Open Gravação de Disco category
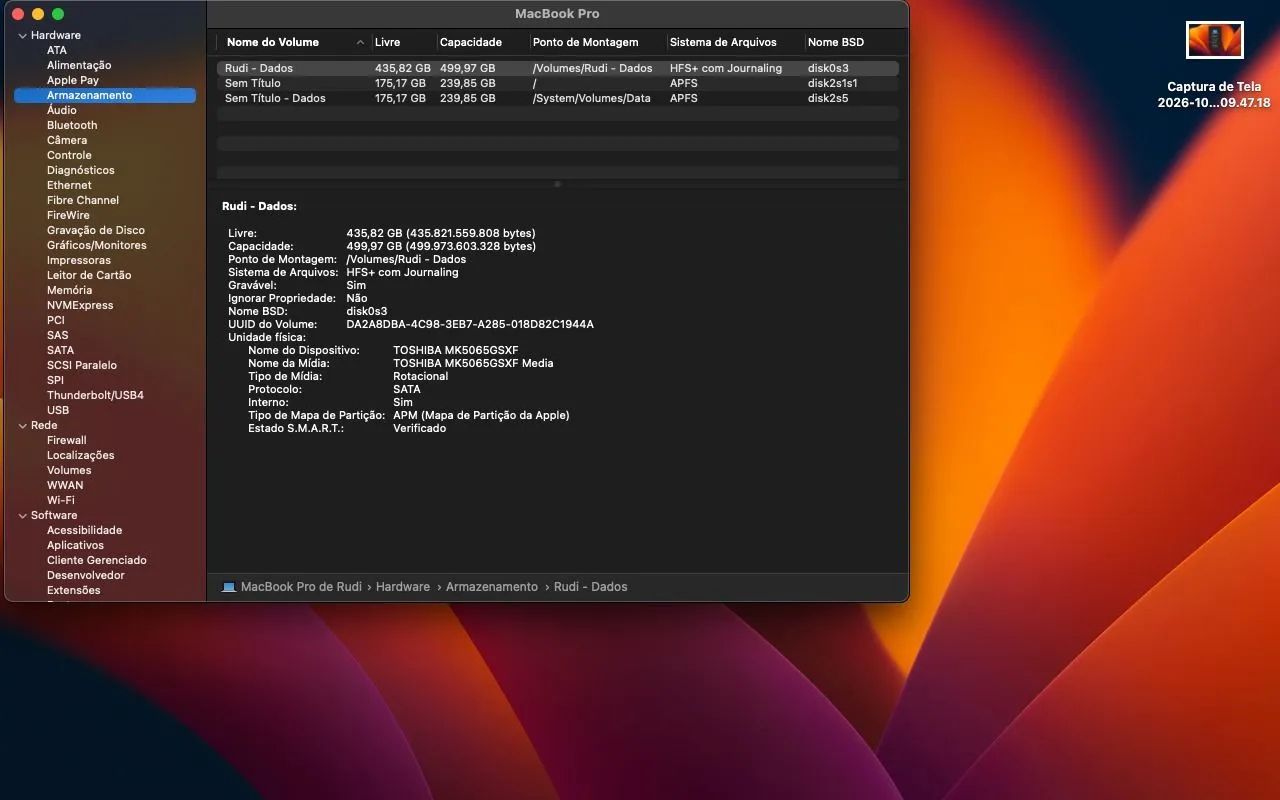Image resolution: width=1280 pixels, height=800 pixels. point(96,230)
